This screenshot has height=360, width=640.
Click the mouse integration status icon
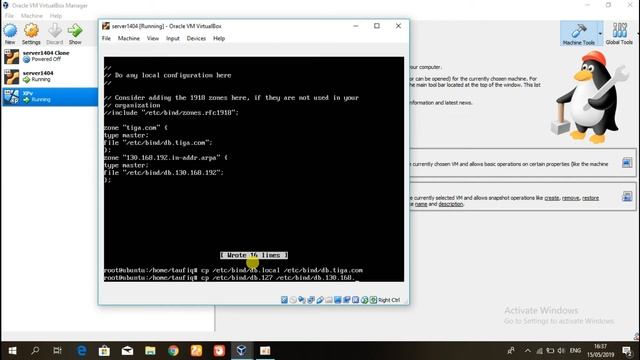[x=364, y=300]
